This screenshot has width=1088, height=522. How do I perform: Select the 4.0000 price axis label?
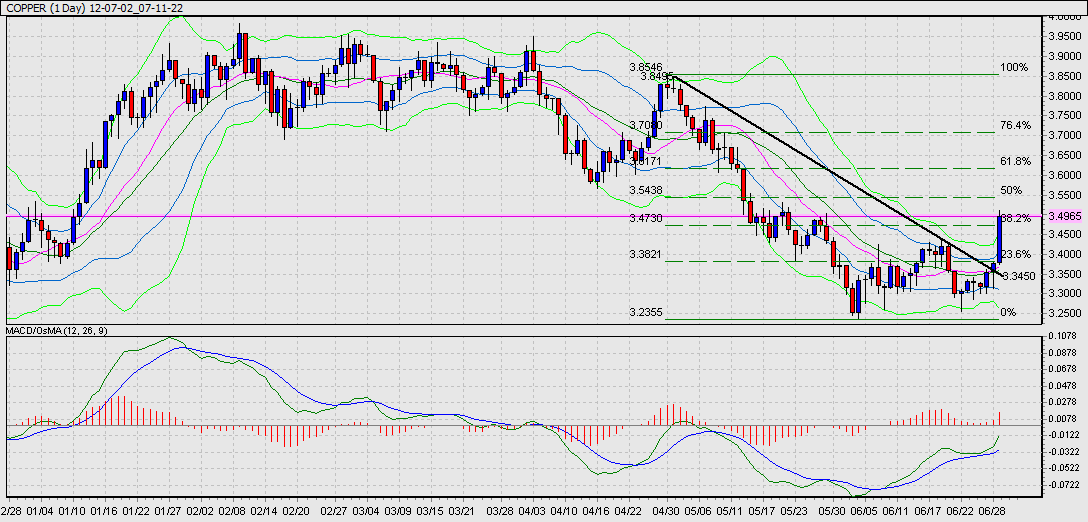(x=1063, y=17)
